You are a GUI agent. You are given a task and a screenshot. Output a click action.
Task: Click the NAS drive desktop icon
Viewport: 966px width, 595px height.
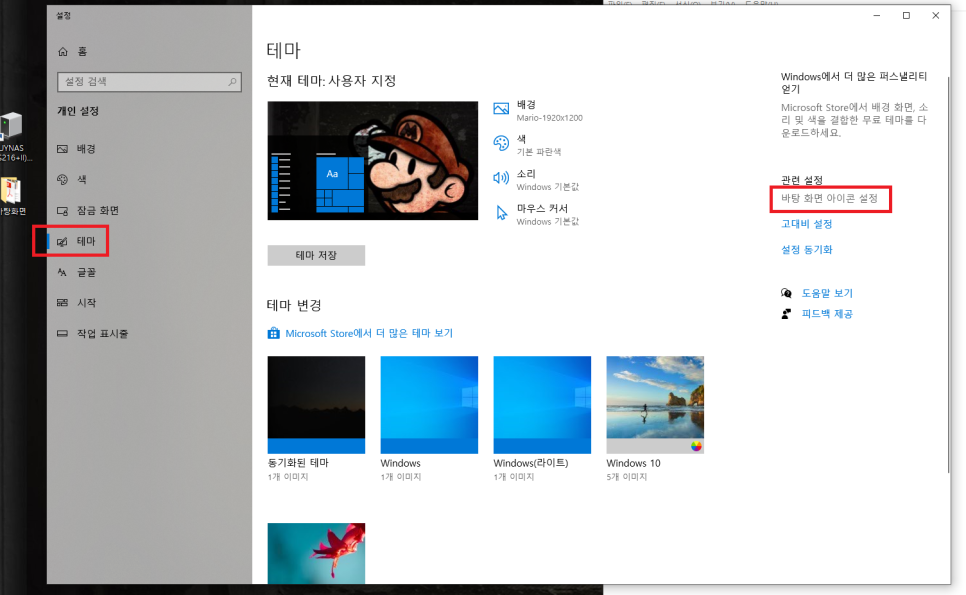pyautogui.click(x=11, y=126)
